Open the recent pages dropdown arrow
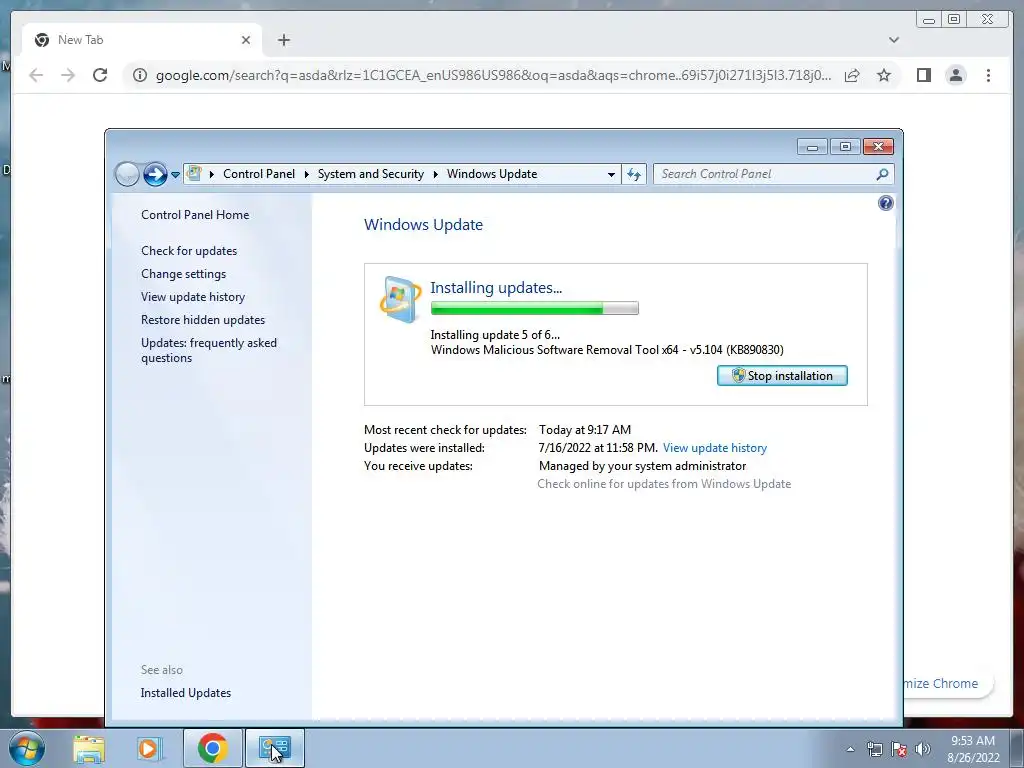The image size is (1024, 768). (175, 175)
